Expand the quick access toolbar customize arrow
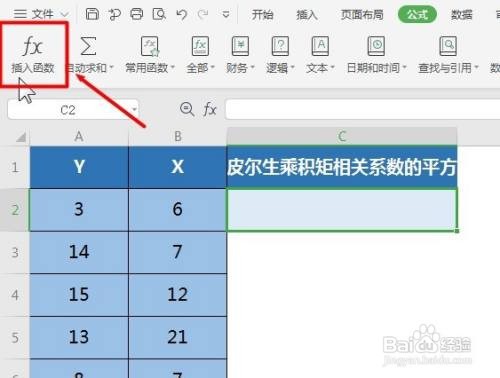This screenshot has height=378, width=500. click(x=226, y=14)
